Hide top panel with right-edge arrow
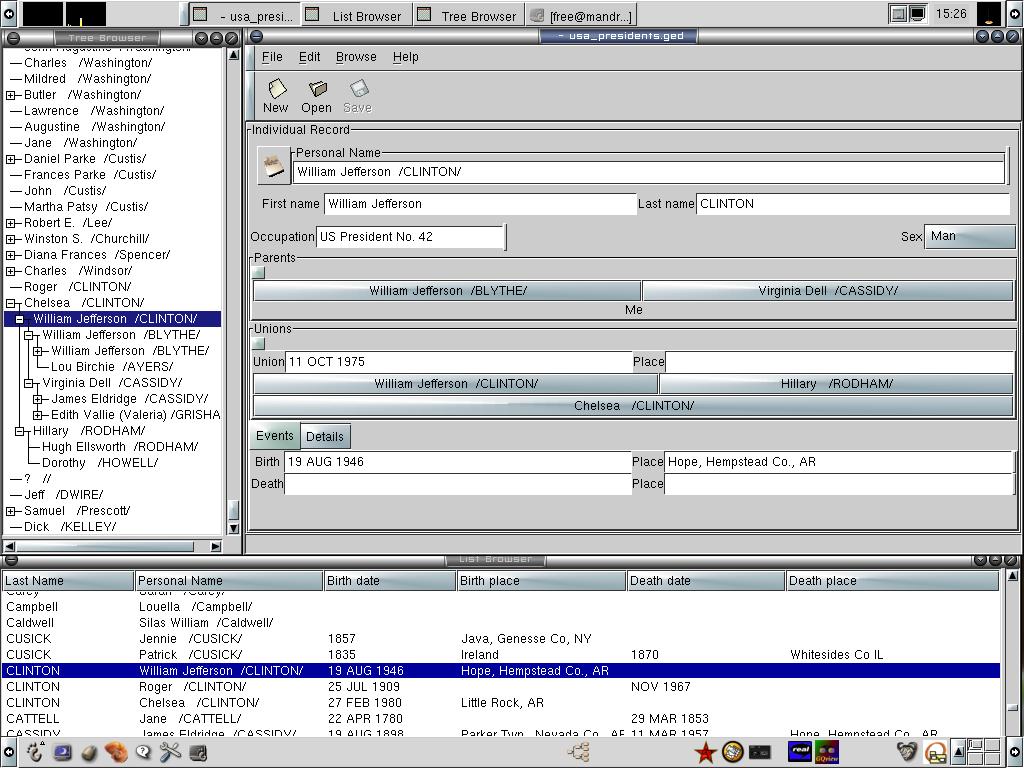The image size is (1024, 768). coord(1015,14)
